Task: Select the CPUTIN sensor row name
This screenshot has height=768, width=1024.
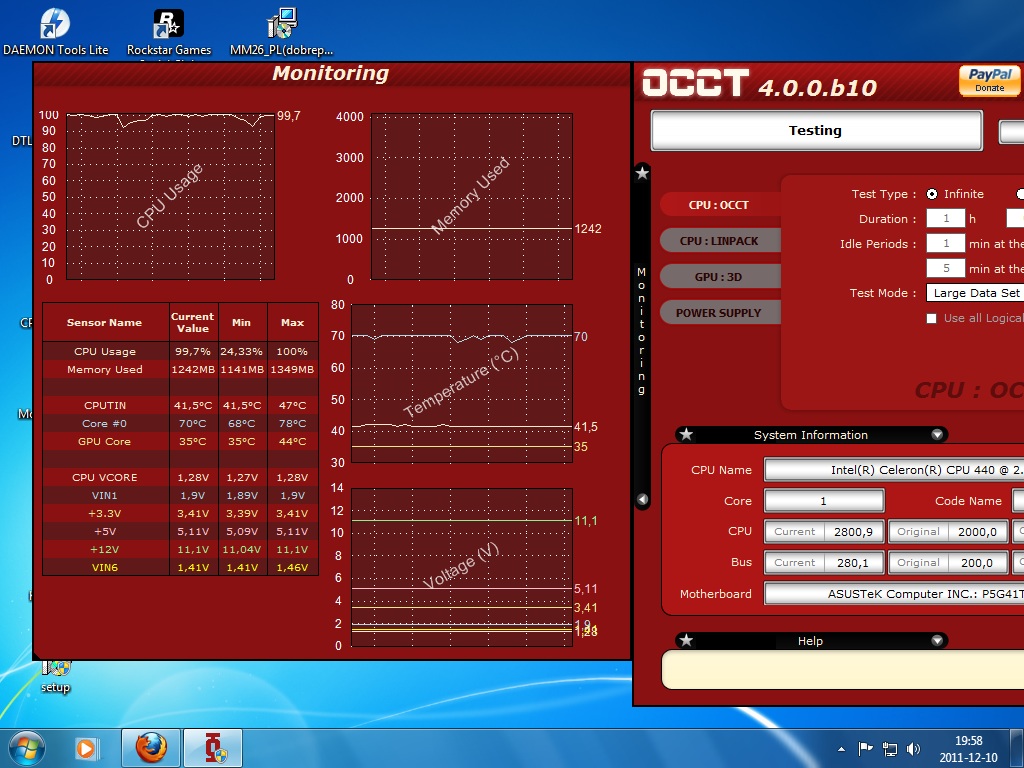Action: pyautogui.click(x=105, y=406)
